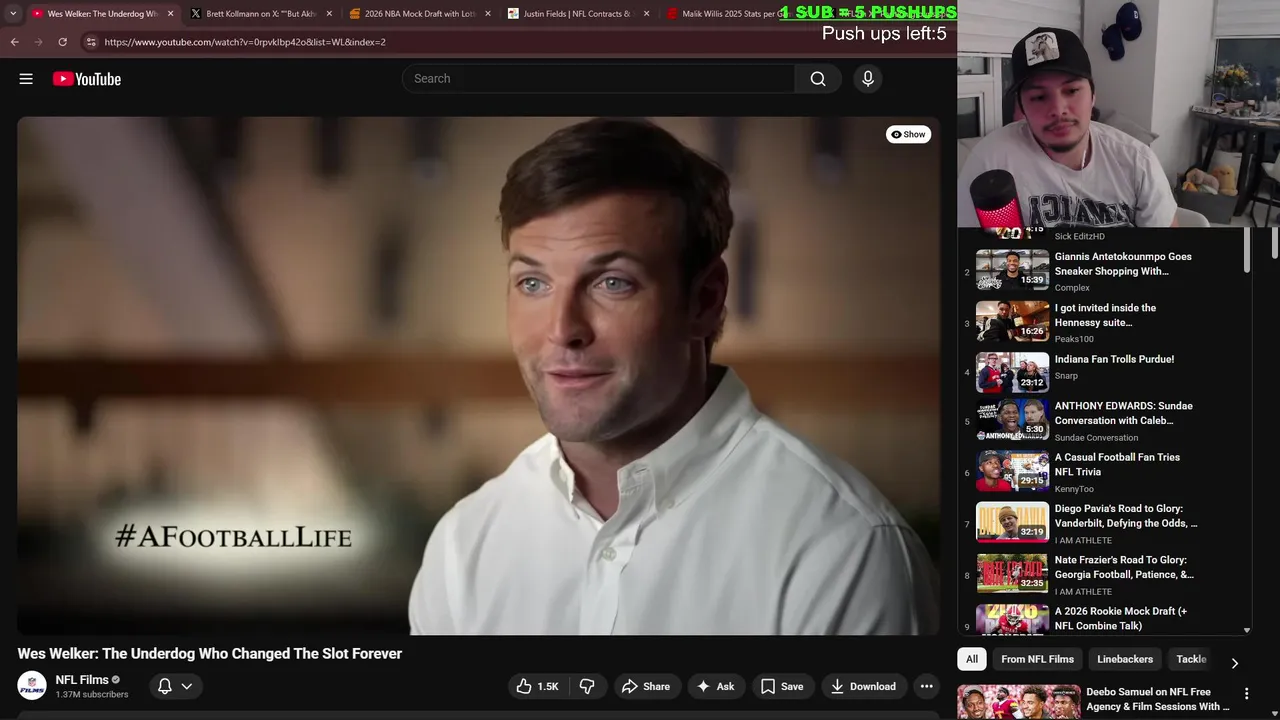
Task: Open NFL Films channel avatar
Action: click(x=32, y=686)
